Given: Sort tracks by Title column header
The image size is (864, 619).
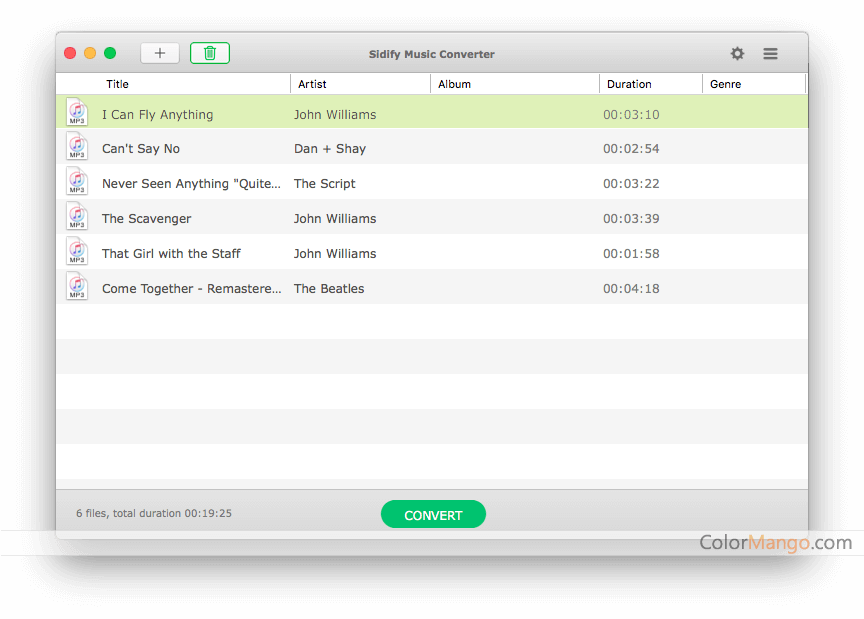Looking at the screenshot, I should (117, 84).
